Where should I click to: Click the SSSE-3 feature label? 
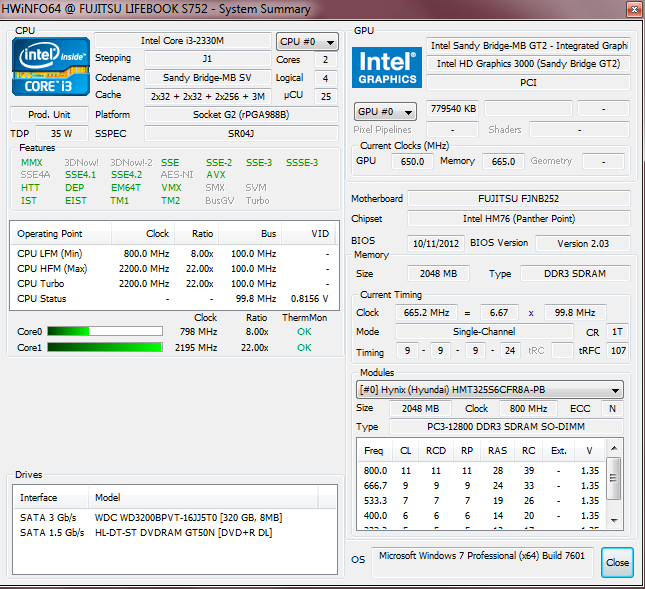(302, 162)
